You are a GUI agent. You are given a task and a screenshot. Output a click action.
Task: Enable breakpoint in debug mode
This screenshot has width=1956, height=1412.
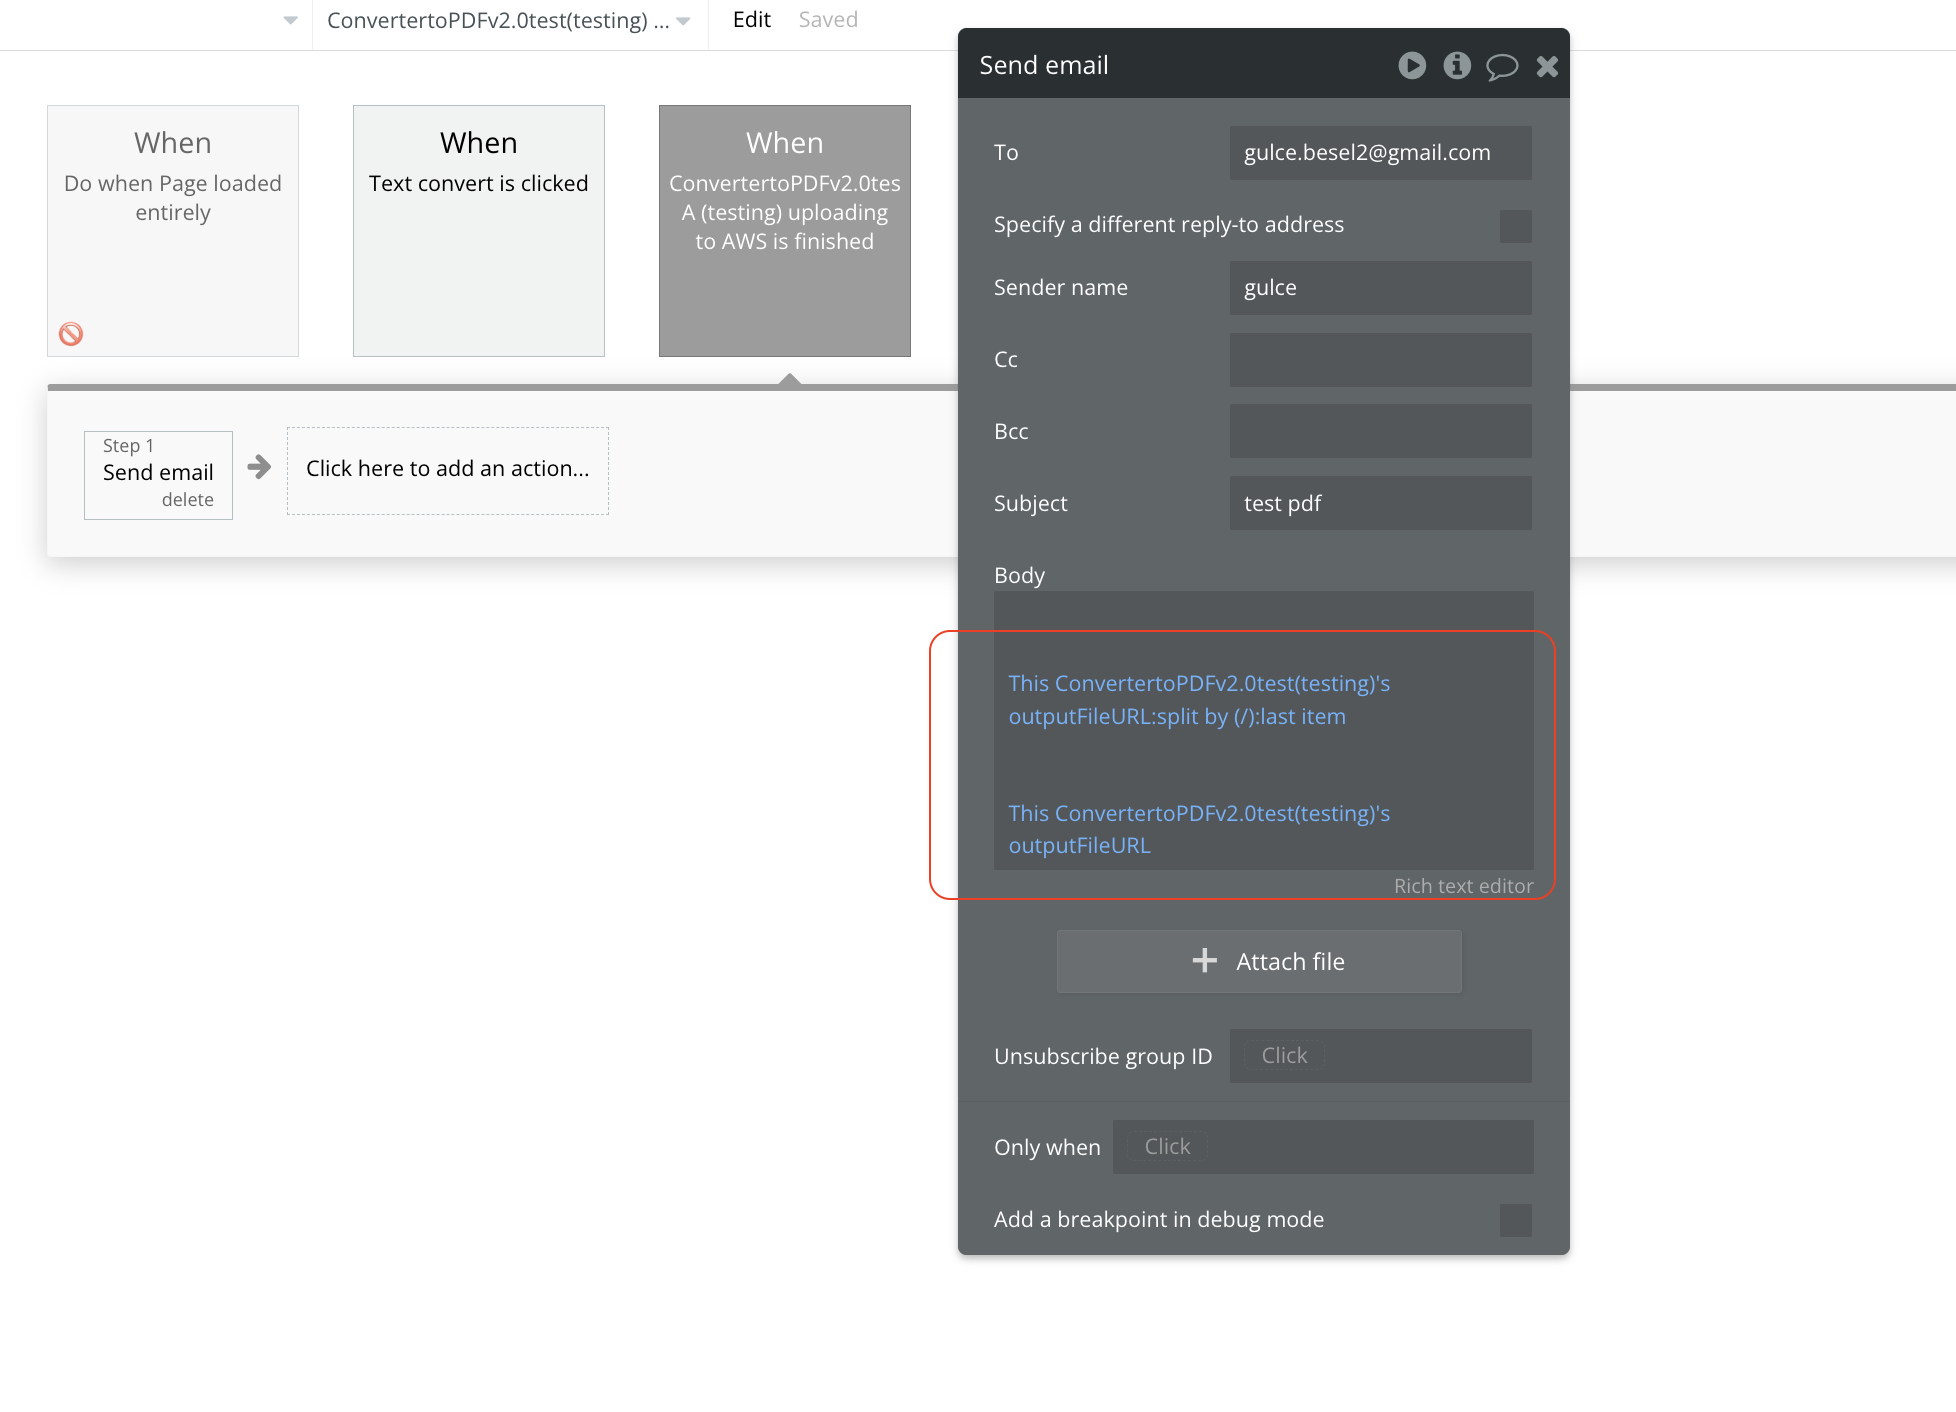[1516, 1220]
